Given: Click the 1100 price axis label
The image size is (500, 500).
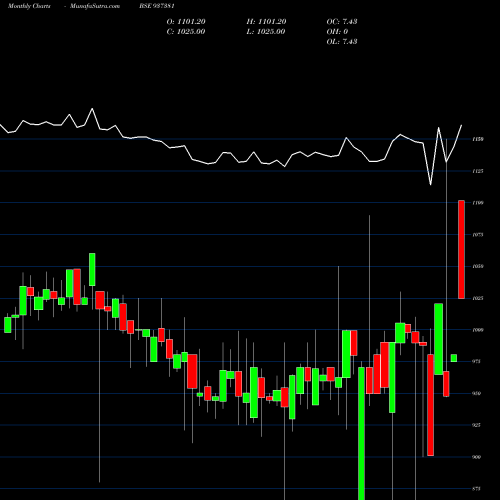Looking at the screenshot, I should coord(478,203).
